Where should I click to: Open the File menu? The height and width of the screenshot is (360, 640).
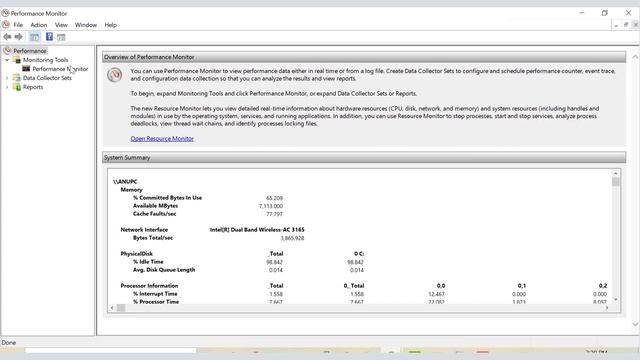click(x=18, y=25)
